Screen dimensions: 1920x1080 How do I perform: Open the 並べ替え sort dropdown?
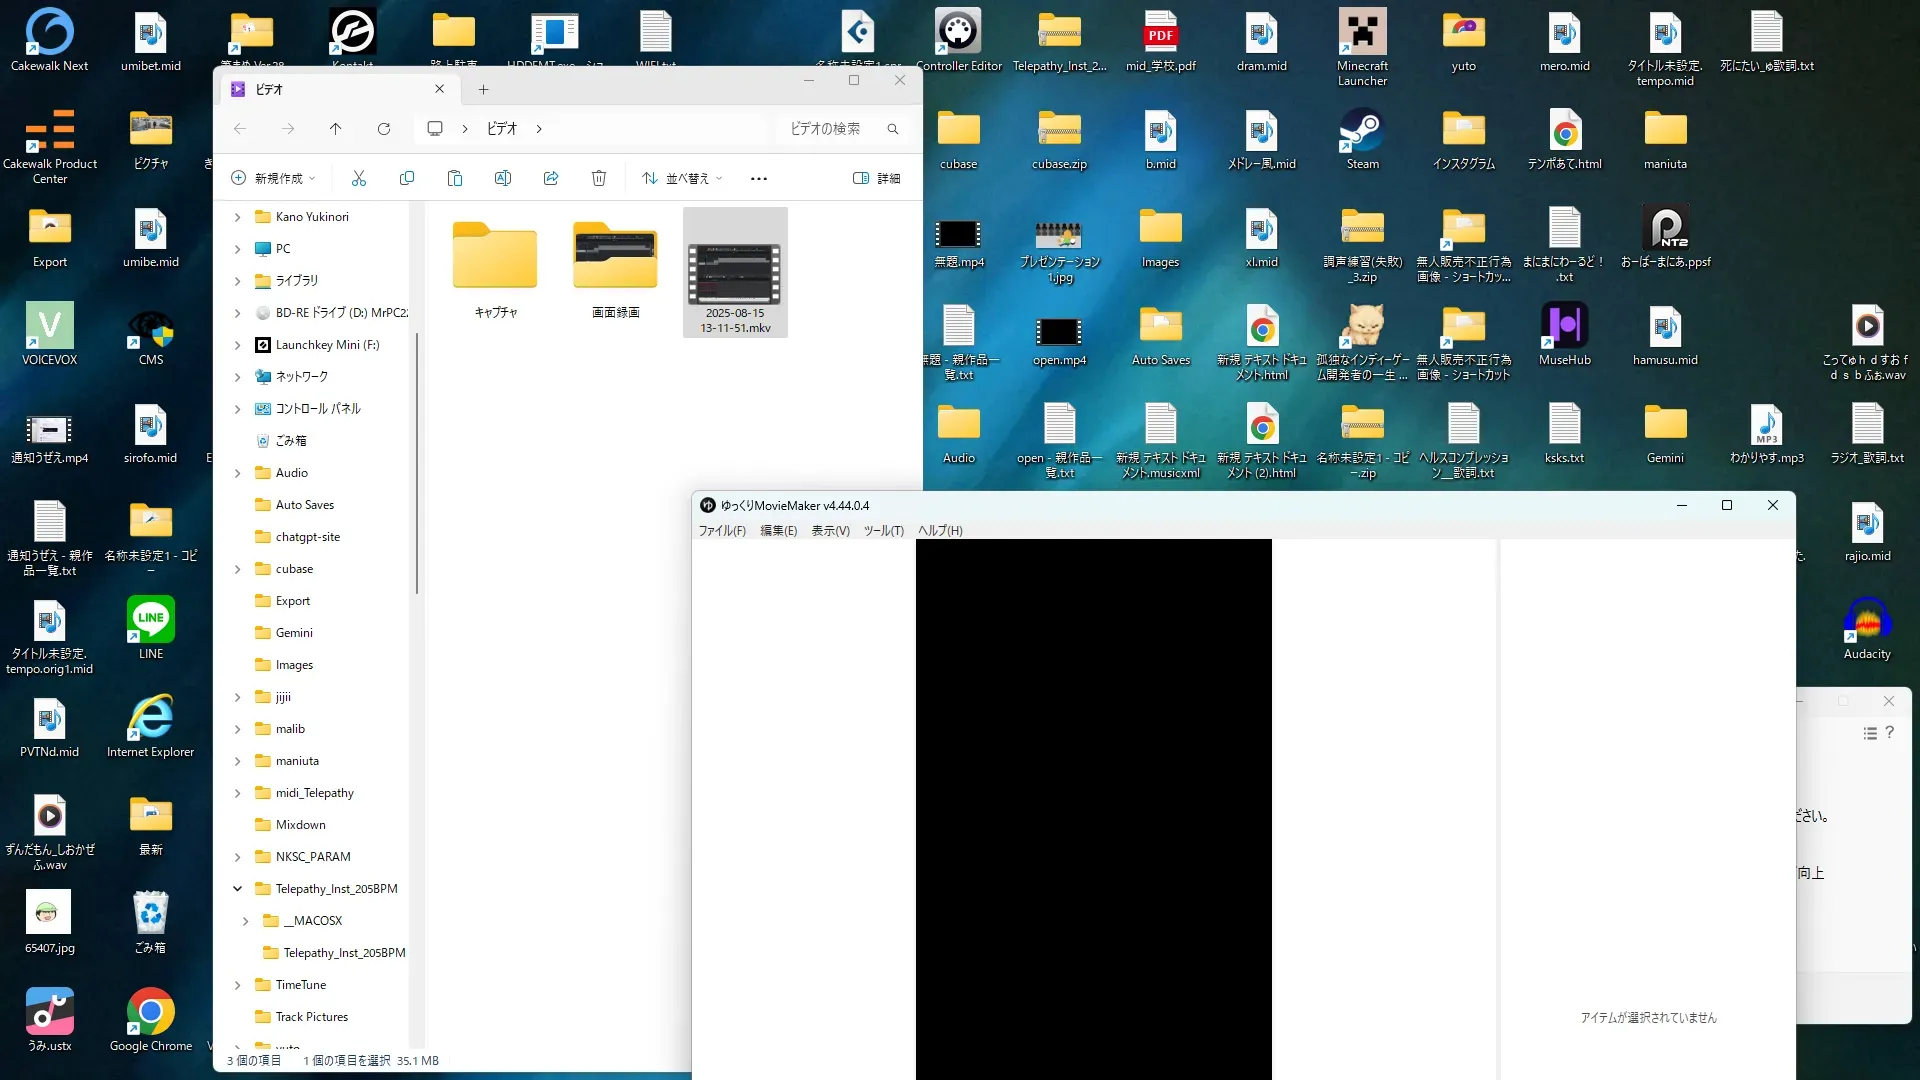click(683, 178)
